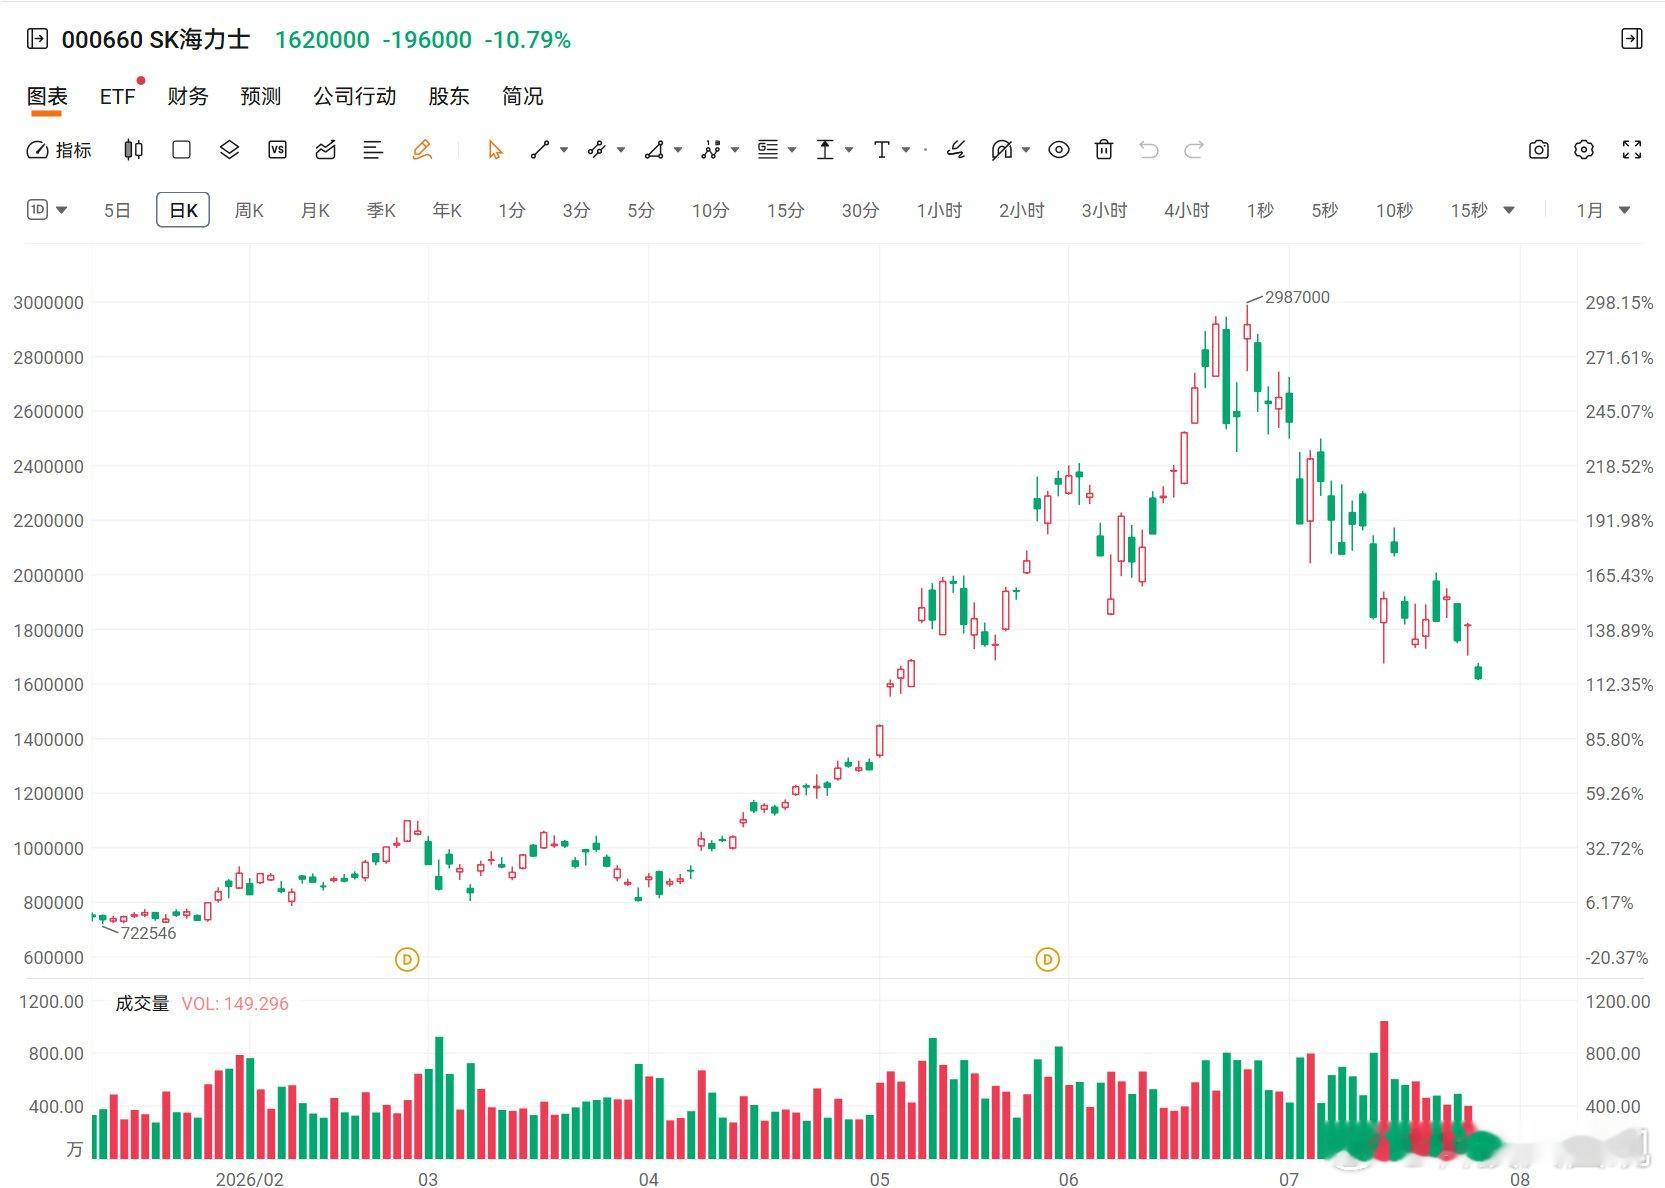Expand the magnet tool dropdown arrow
This screenshot has height=1188, width=1665.
1026,150
